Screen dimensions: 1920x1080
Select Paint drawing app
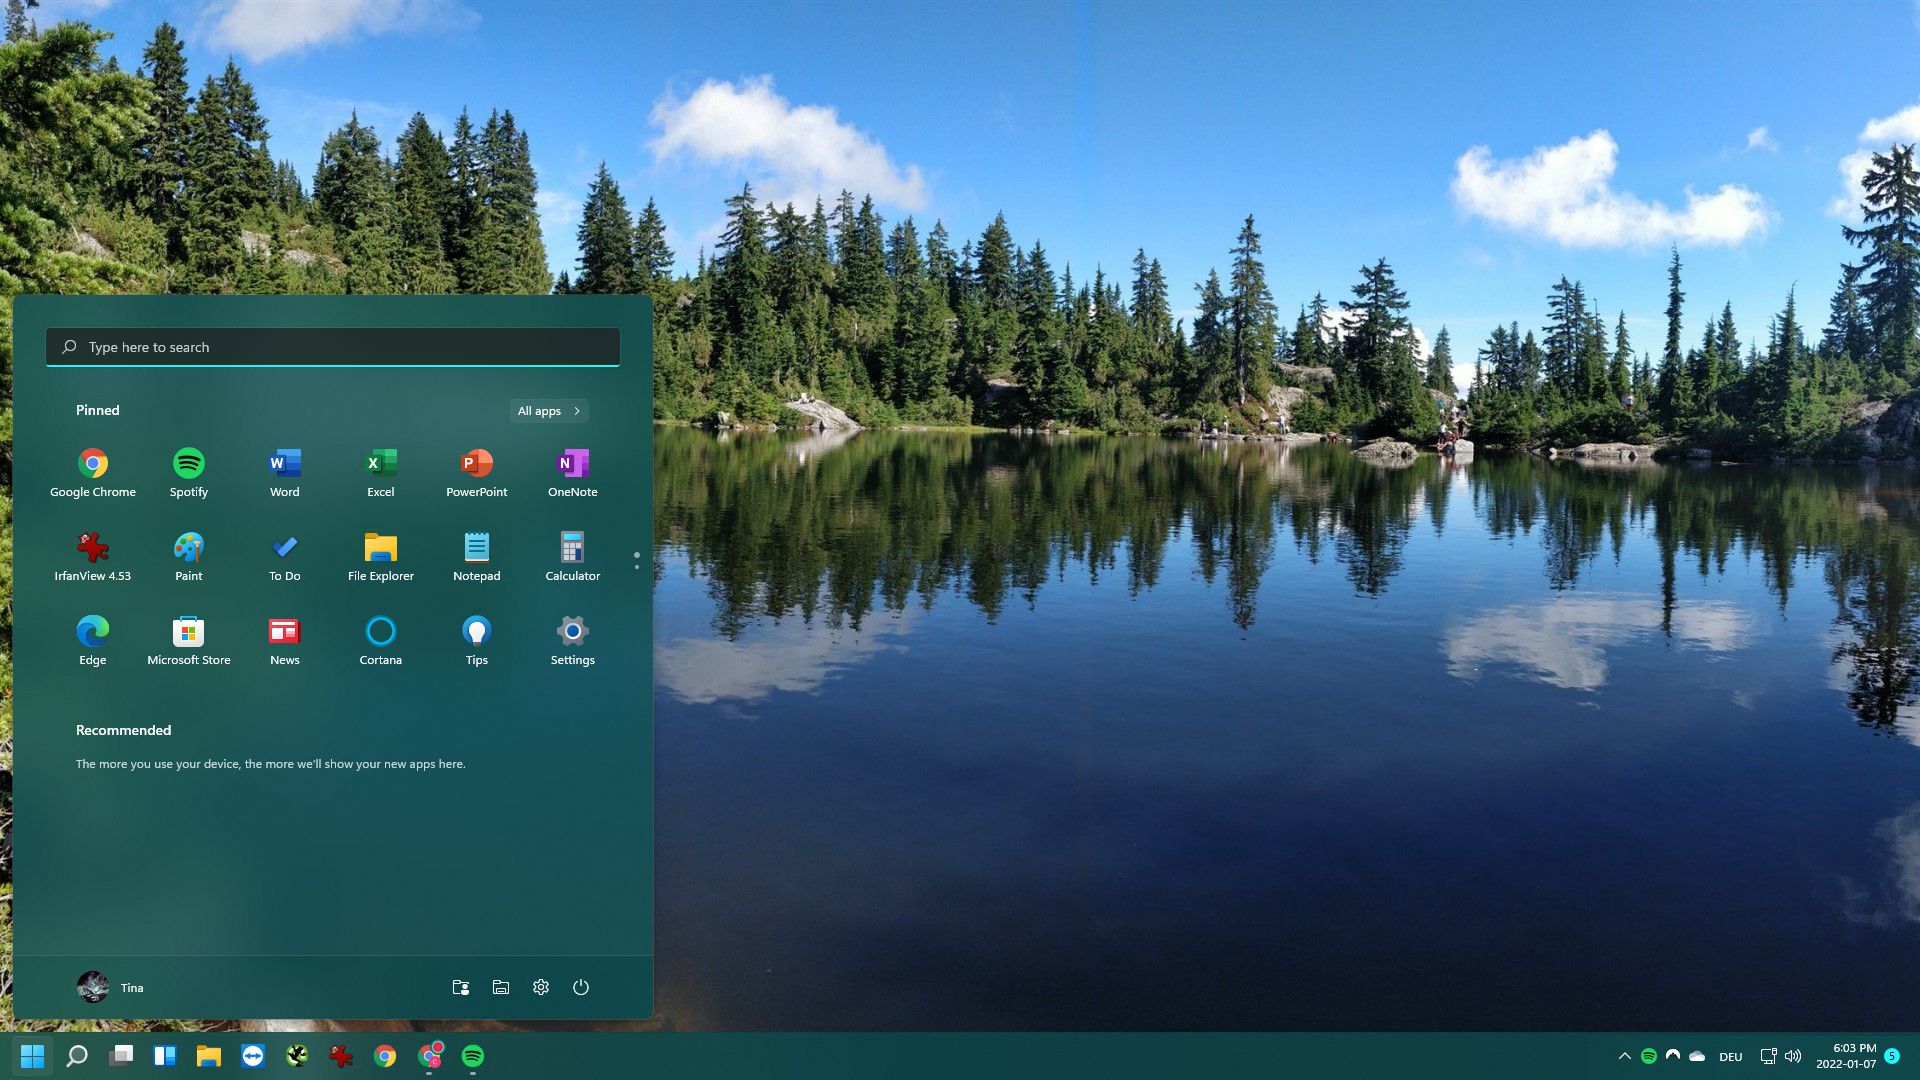(189, 554)
